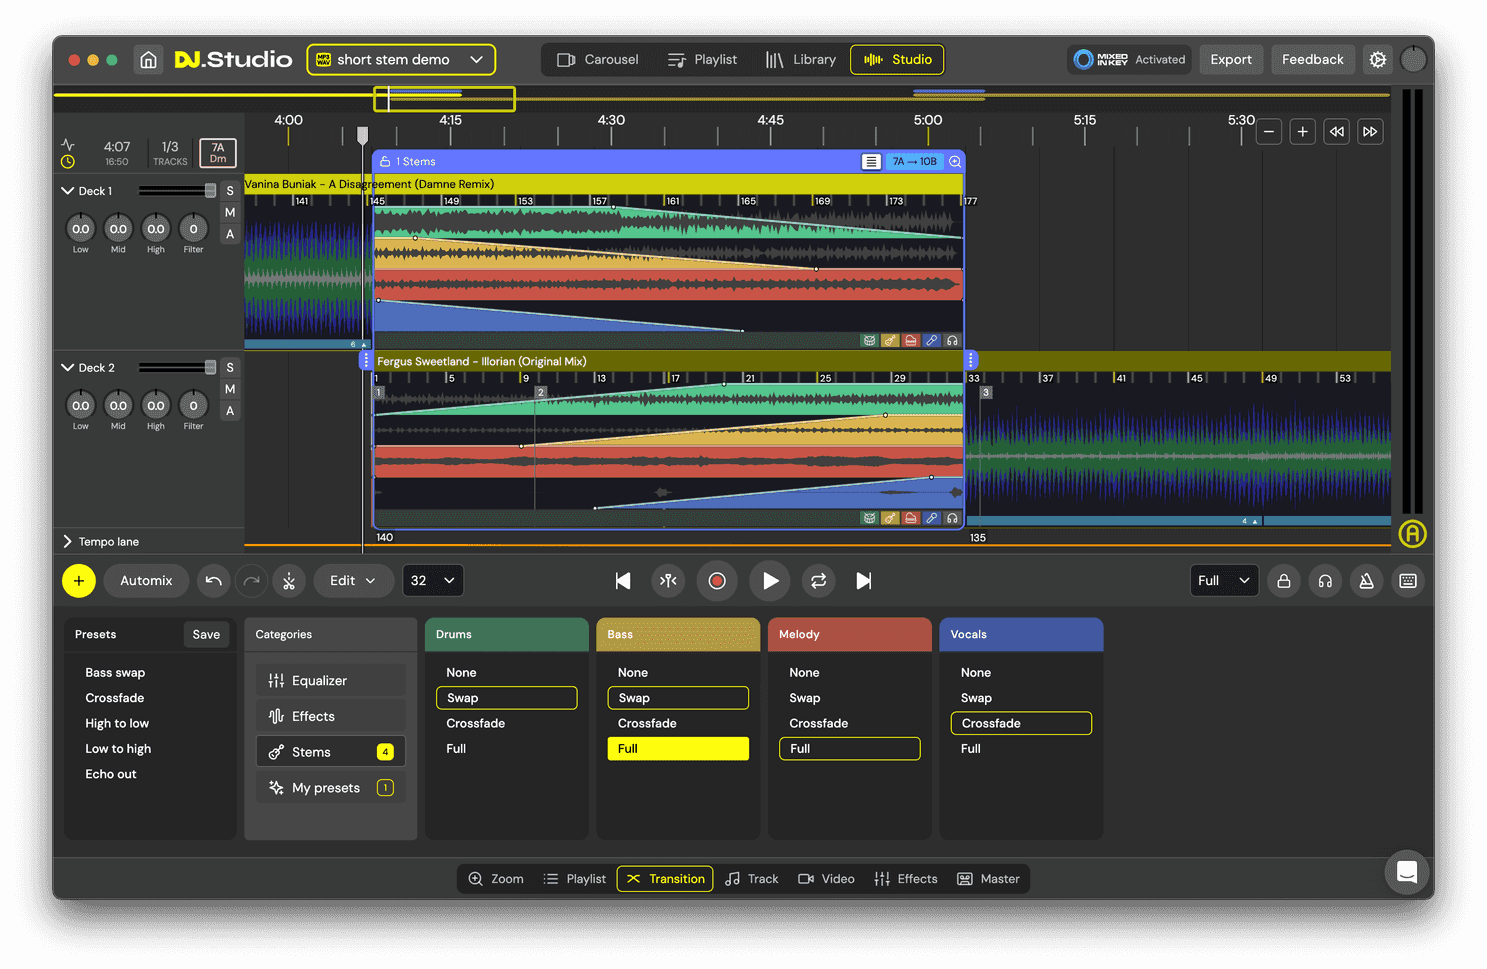Switch to the Library tab
1487x969 pixels.
click(x=801, y=60)
